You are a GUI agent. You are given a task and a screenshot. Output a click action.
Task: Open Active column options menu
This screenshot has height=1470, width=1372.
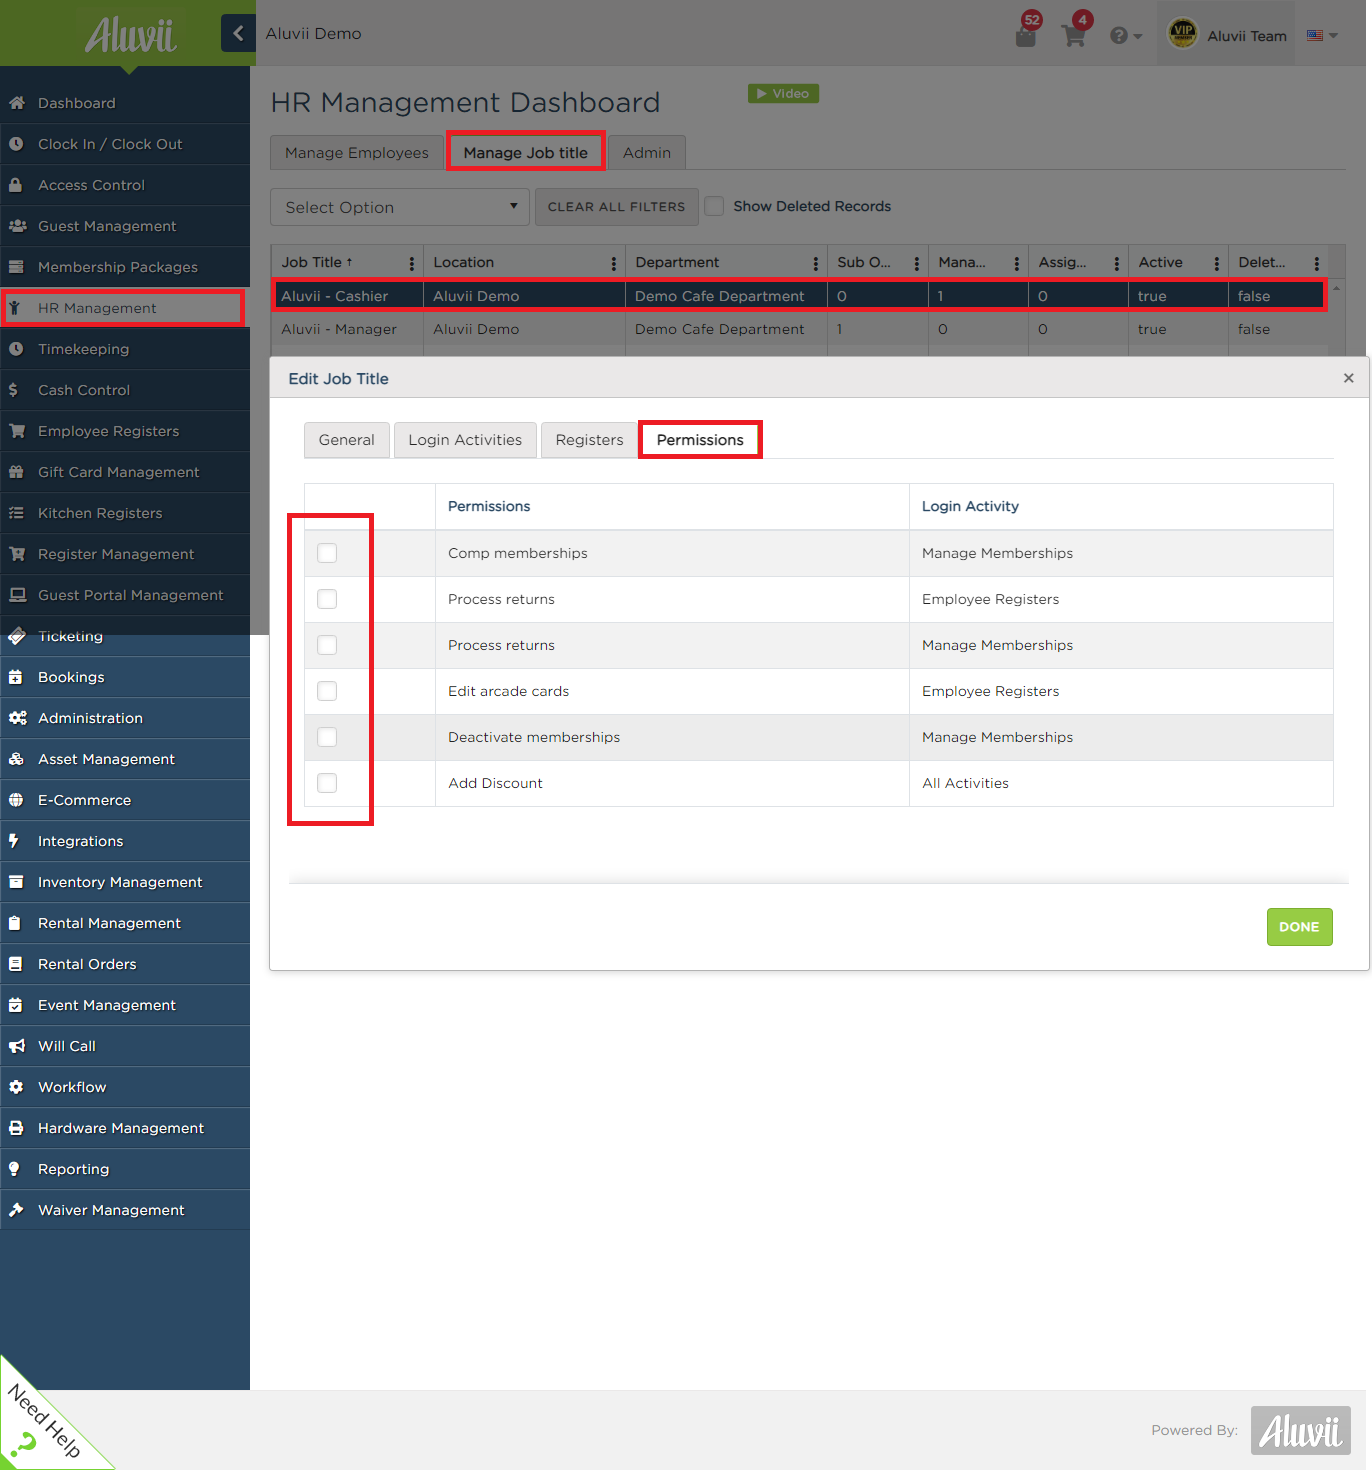(x=1217, y=263)
